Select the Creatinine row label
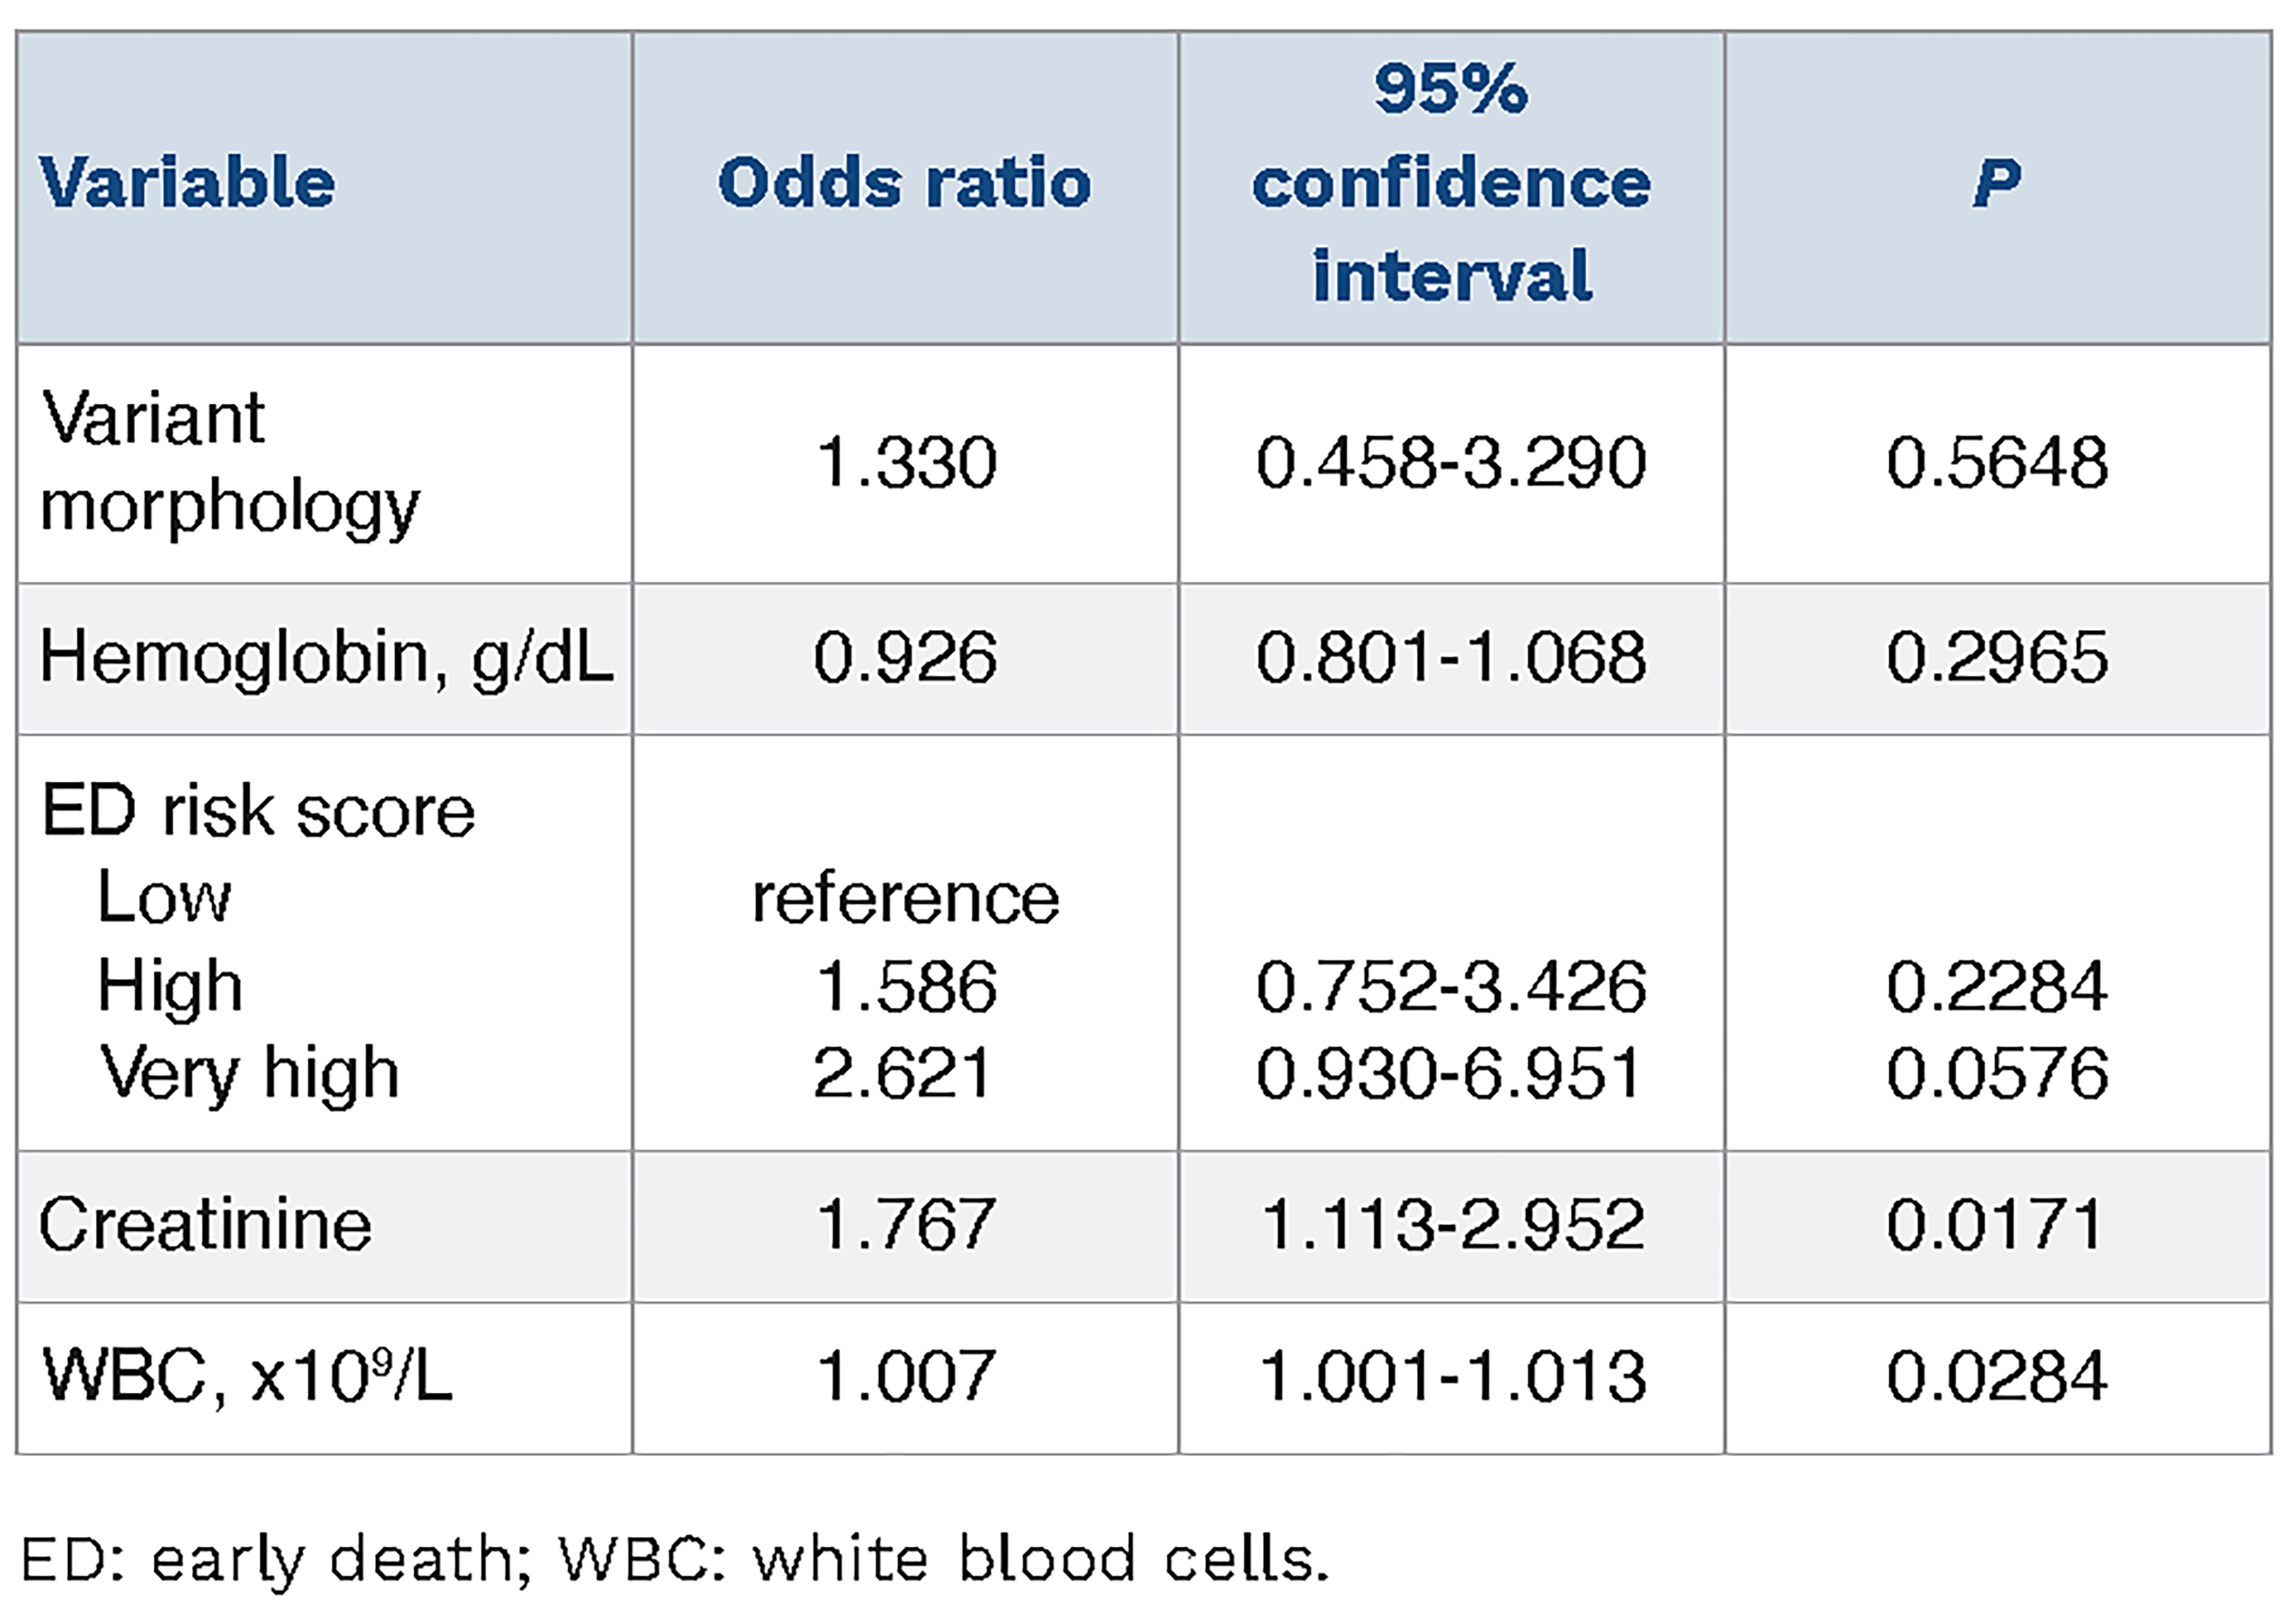Image resolution: width=2293 pixels, height=1624 pixels. tap(205, 1225)
